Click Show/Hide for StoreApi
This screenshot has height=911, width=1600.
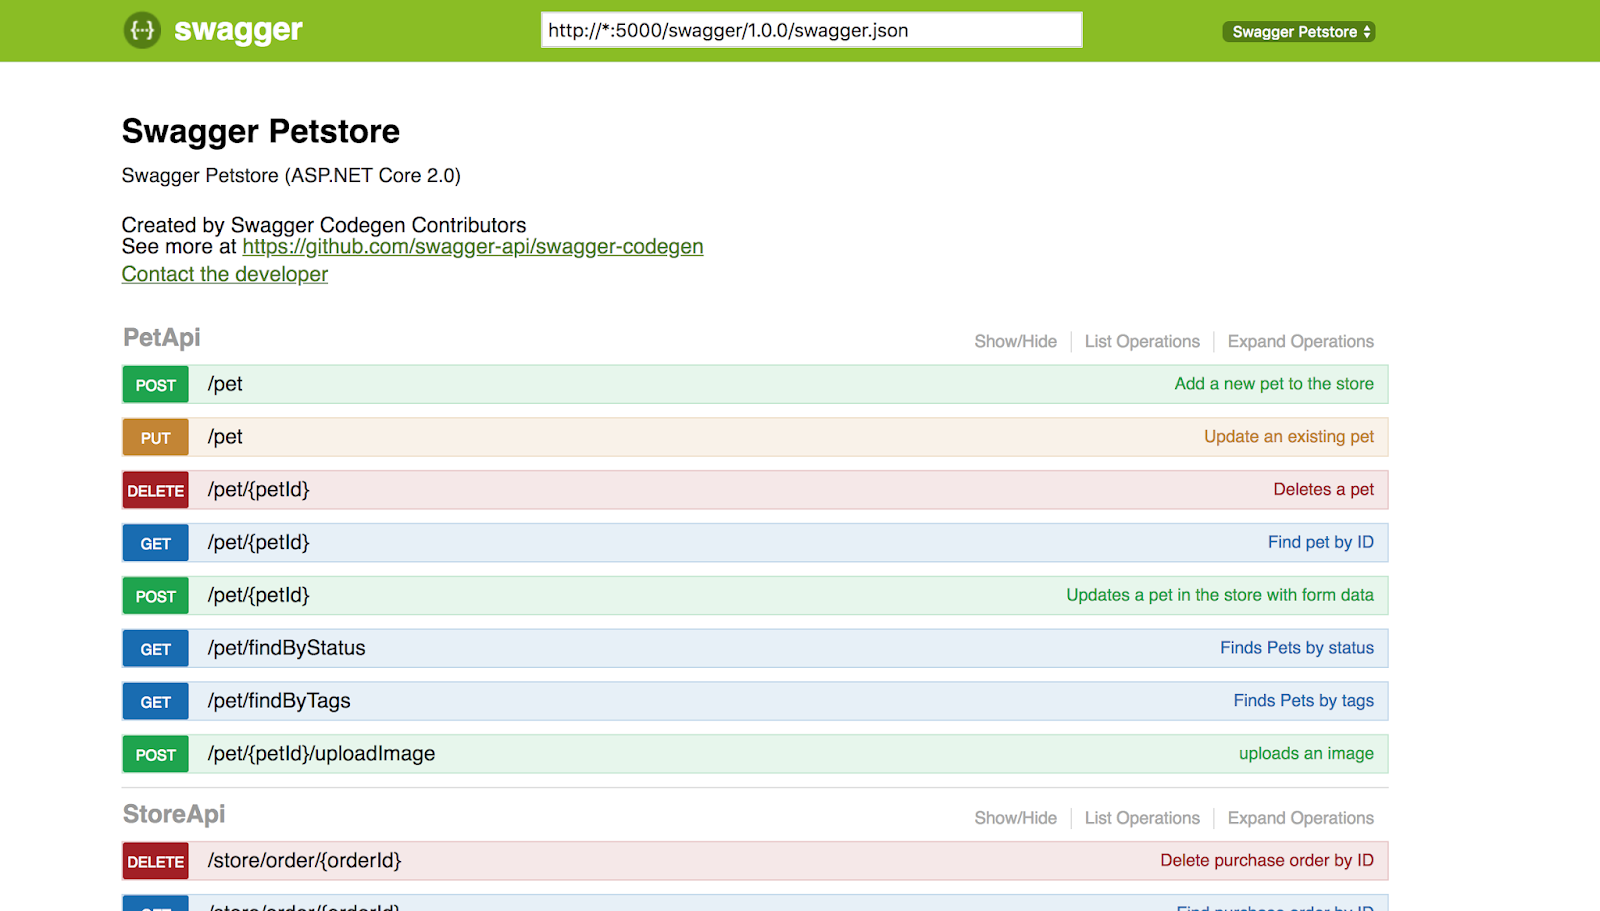click(x=1015, y=819)
